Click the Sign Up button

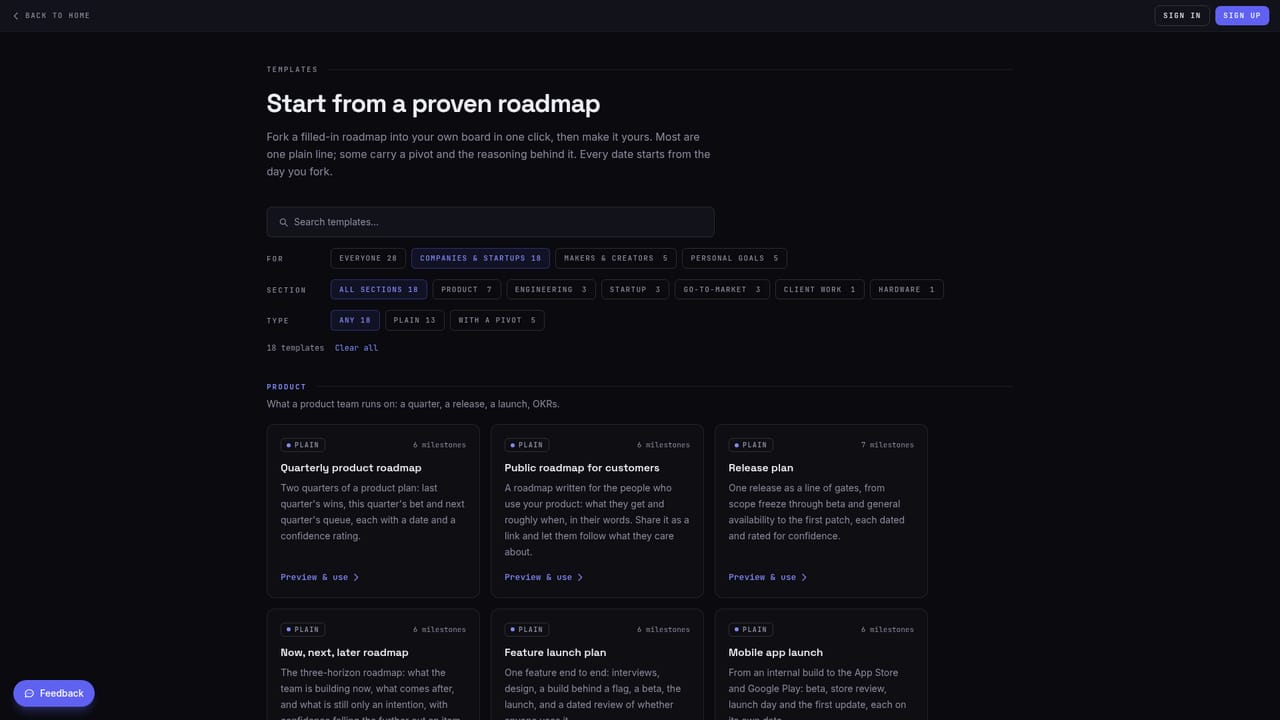(x=1242, y=16)
